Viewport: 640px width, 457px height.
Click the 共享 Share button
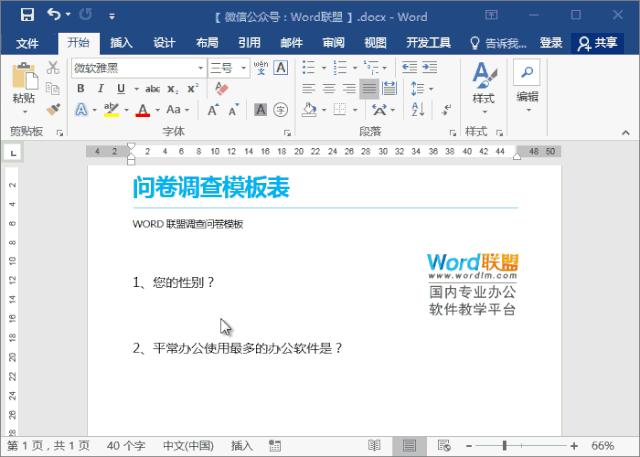coord(598,43)
